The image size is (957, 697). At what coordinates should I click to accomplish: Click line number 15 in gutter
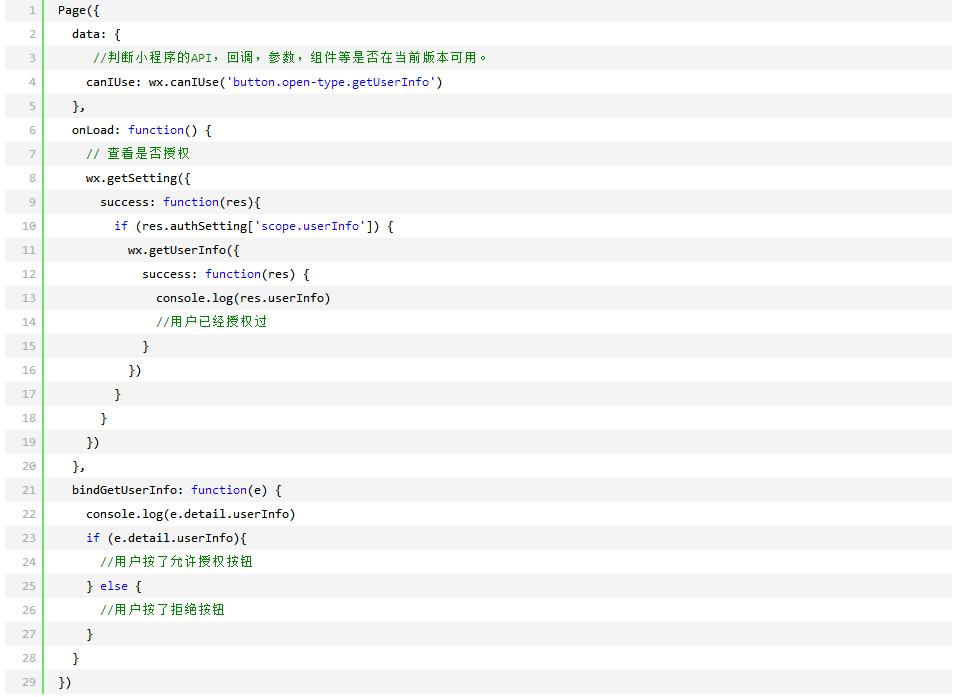29,346
